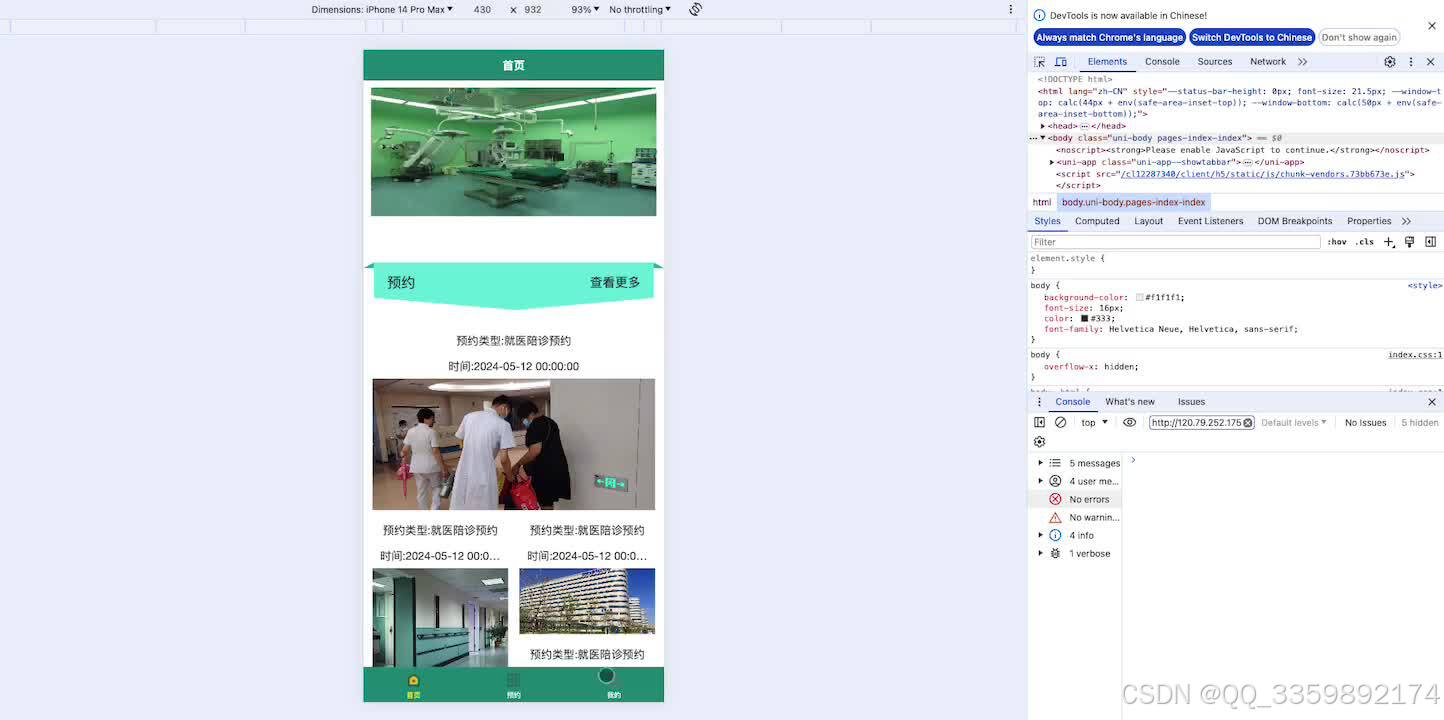The height and width of the screenshot is (720, 1444).
Task: Collapse the body element node
Action: tap(1043, 138)
